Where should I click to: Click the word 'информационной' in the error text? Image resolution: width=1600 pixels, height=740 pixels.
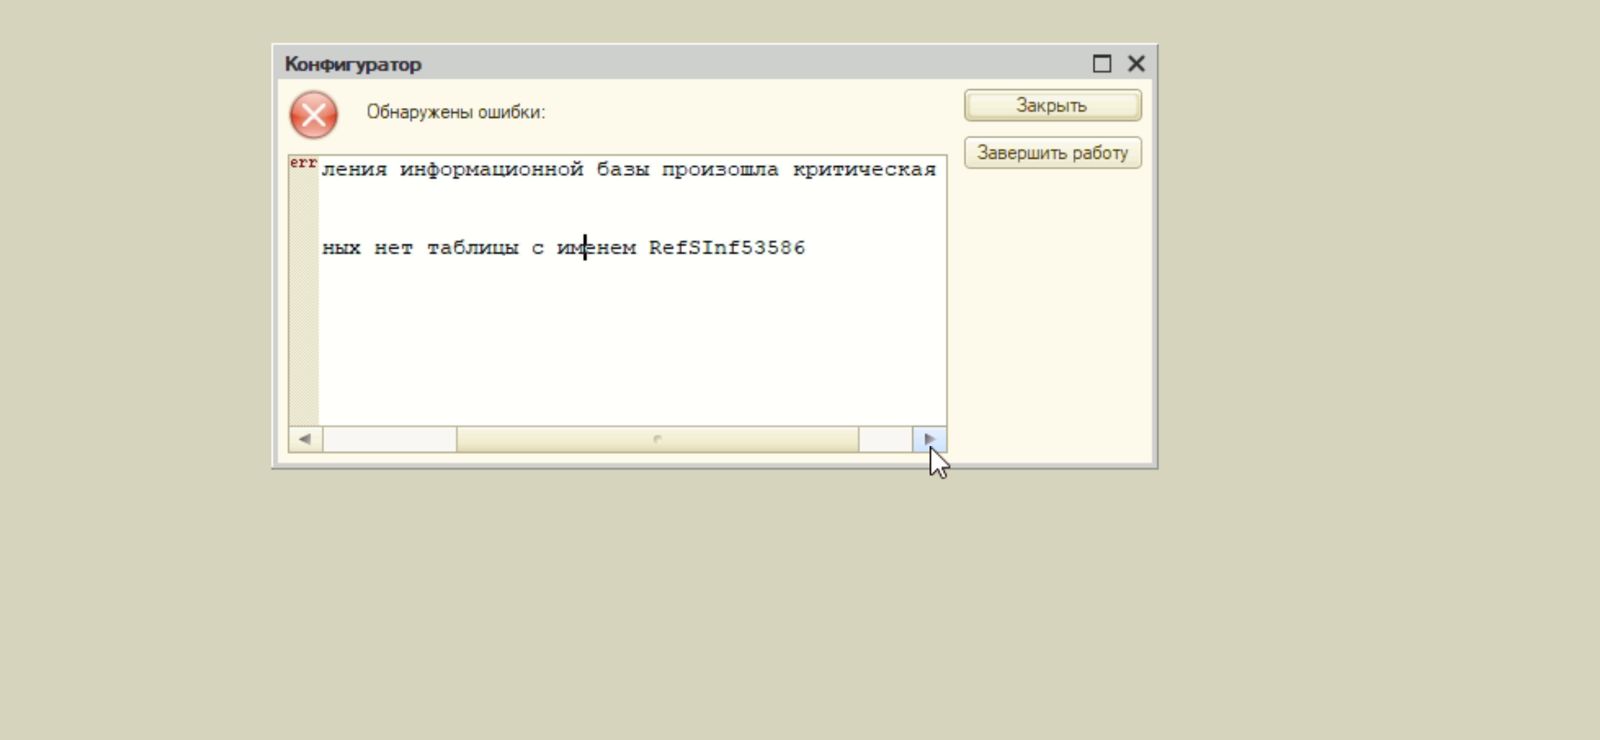pyautogui.click(x=491, y=170)
